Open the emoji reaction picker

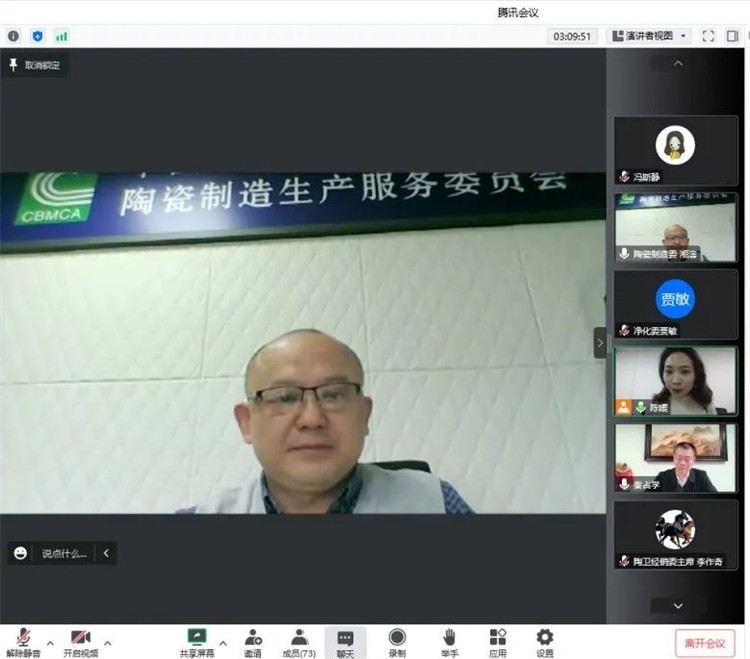(20, 553)
